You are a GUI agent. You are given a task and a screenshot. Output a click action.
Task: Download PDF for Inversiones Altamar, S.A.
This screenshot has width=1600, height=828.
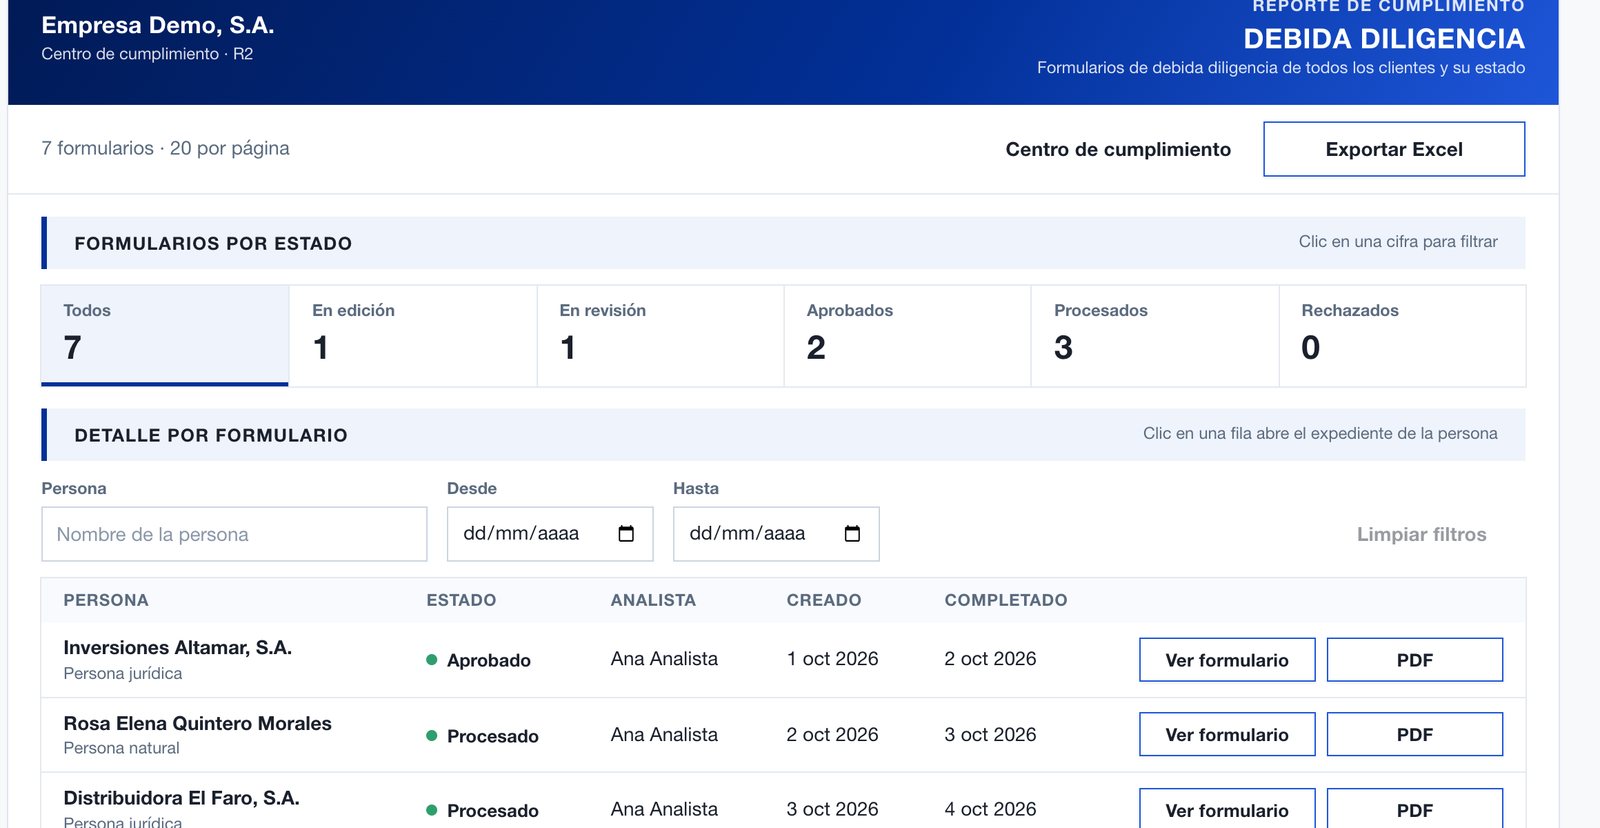[1415, 660]
